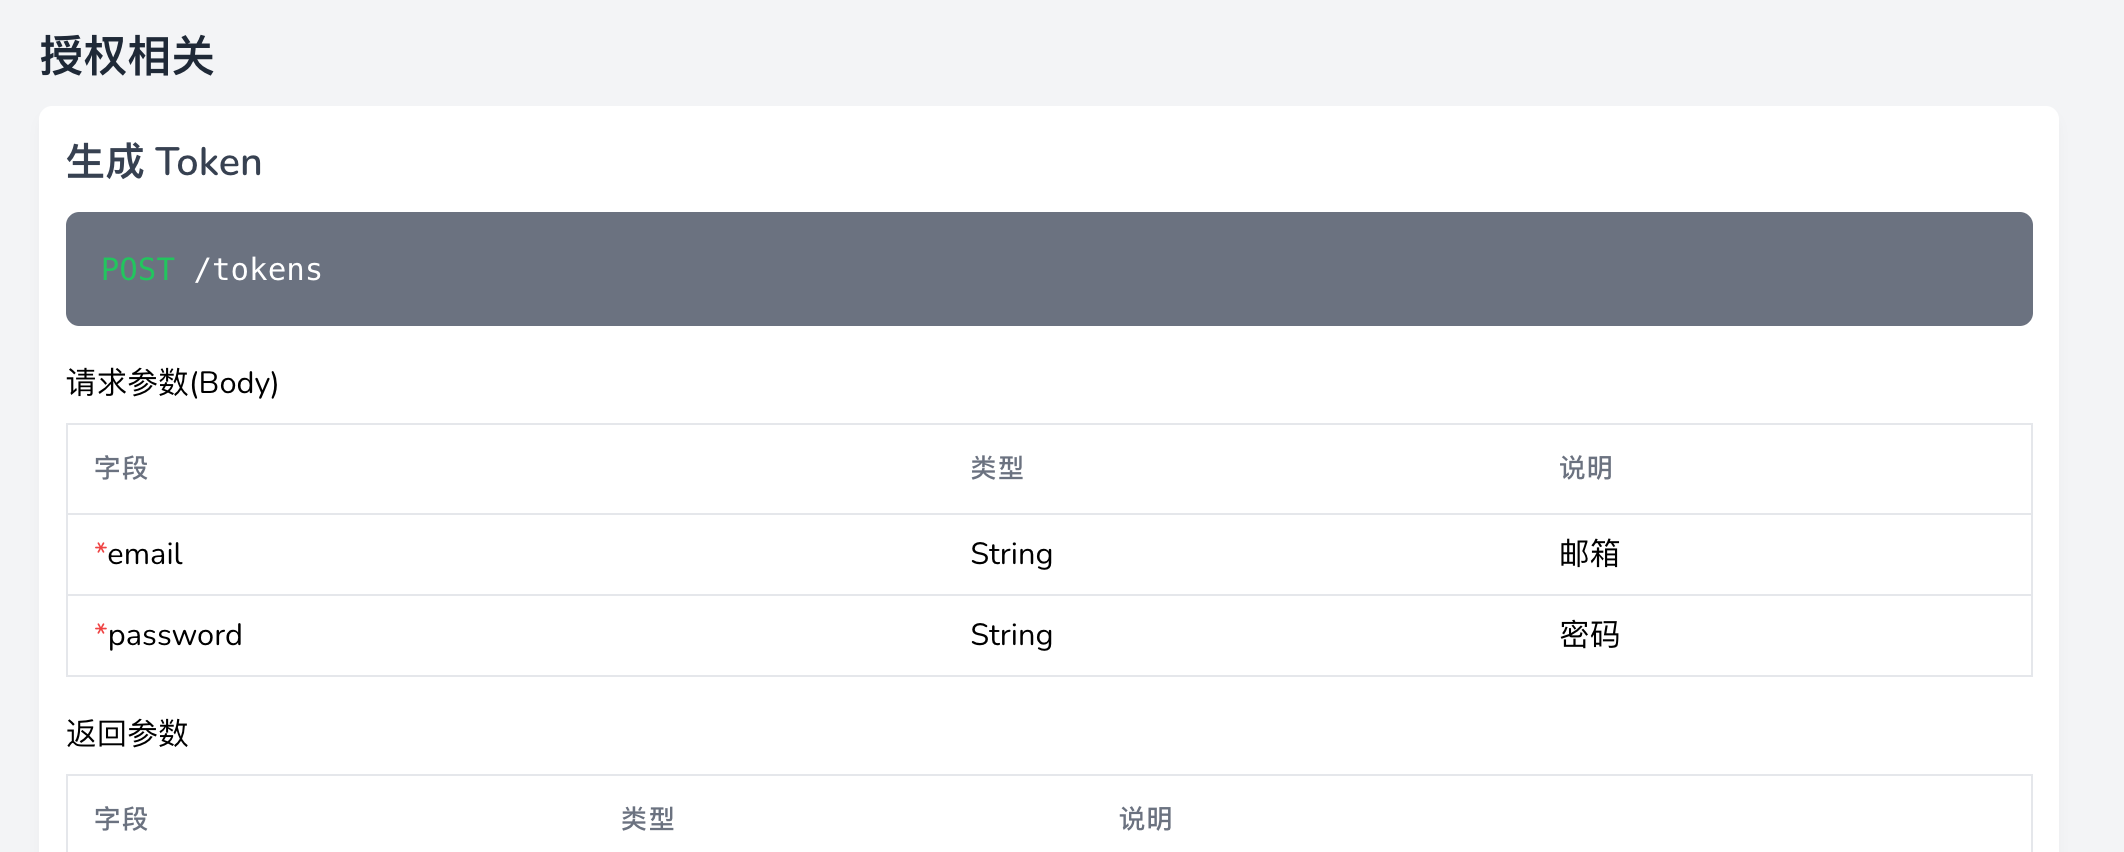This screenshot has width=2124, height=852.
Task: Click the /tokens endpoint path
Action: pos(258,270)
